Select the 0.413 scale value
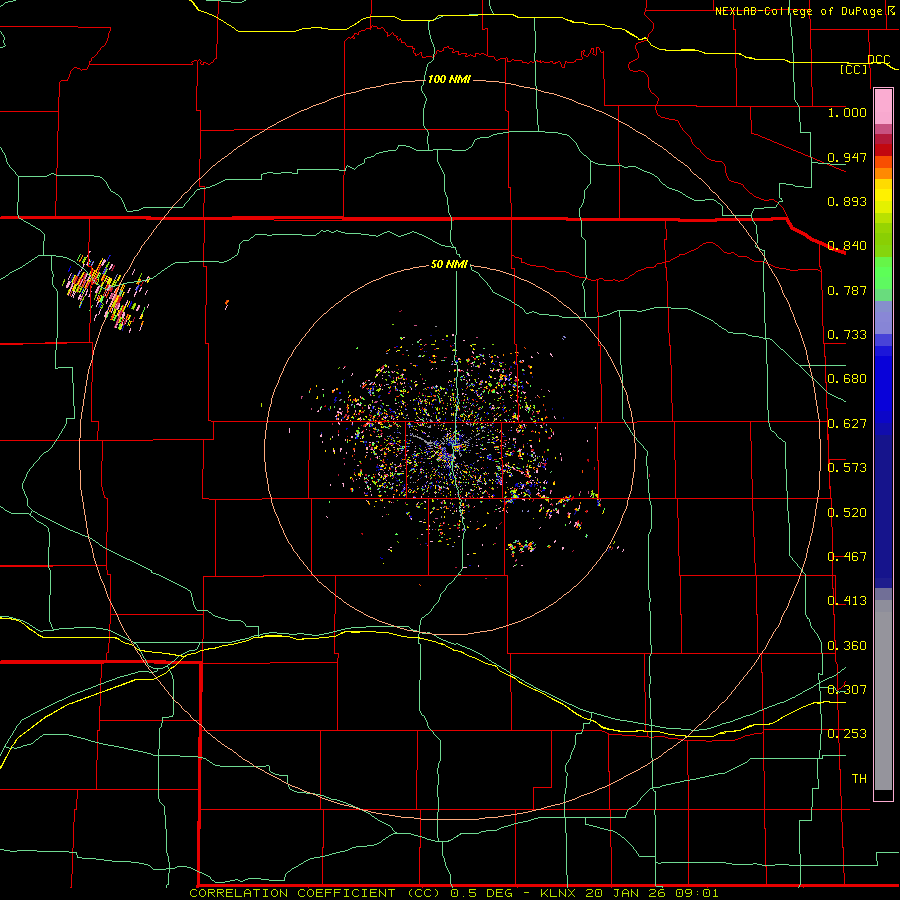The image size is (900, 900). click(x=847, y=600)
